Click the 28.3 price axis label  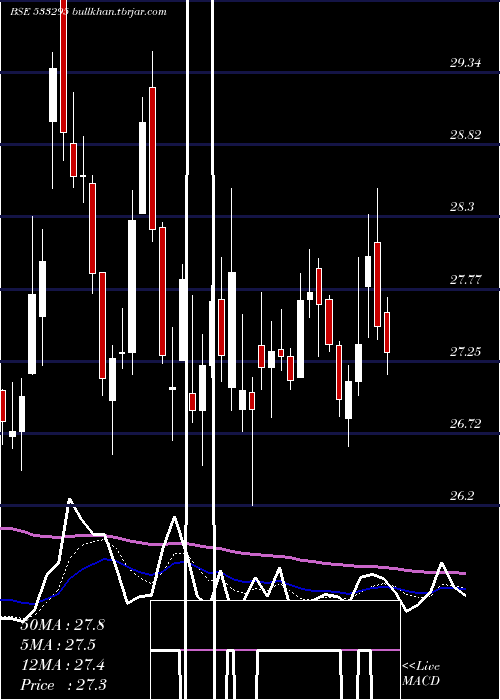coord(462,207)
